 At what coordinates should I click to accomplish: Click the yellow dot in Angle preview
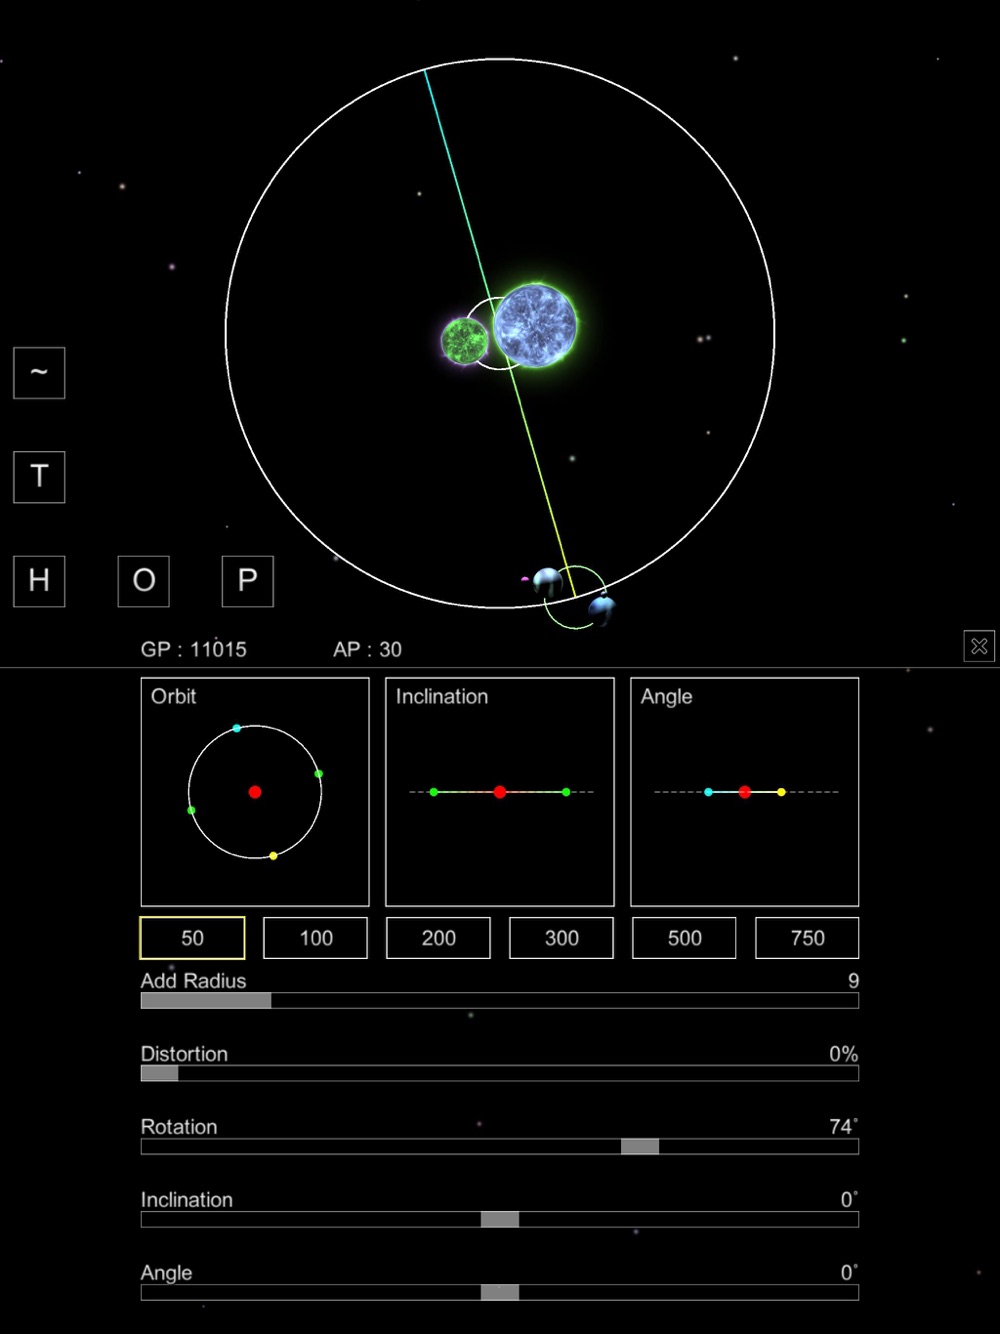click(x=781, y=792)
